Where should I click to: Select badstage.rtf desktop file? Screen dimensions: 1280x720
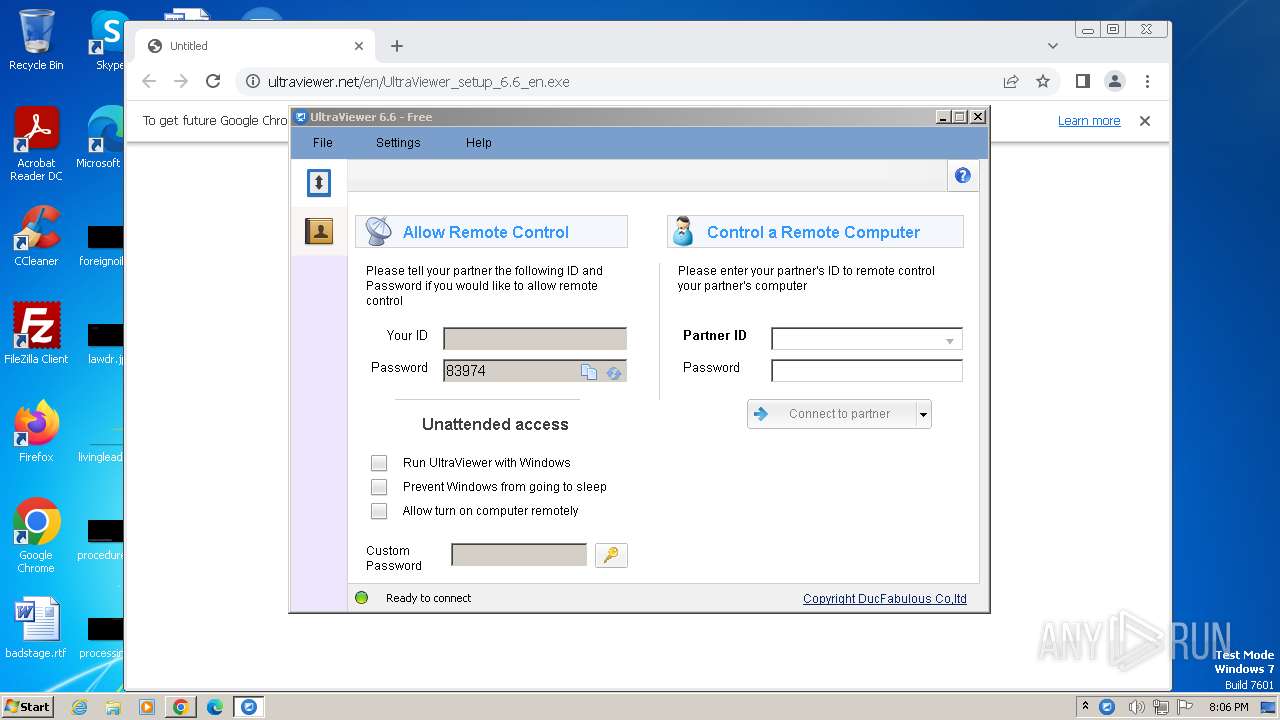36,628
